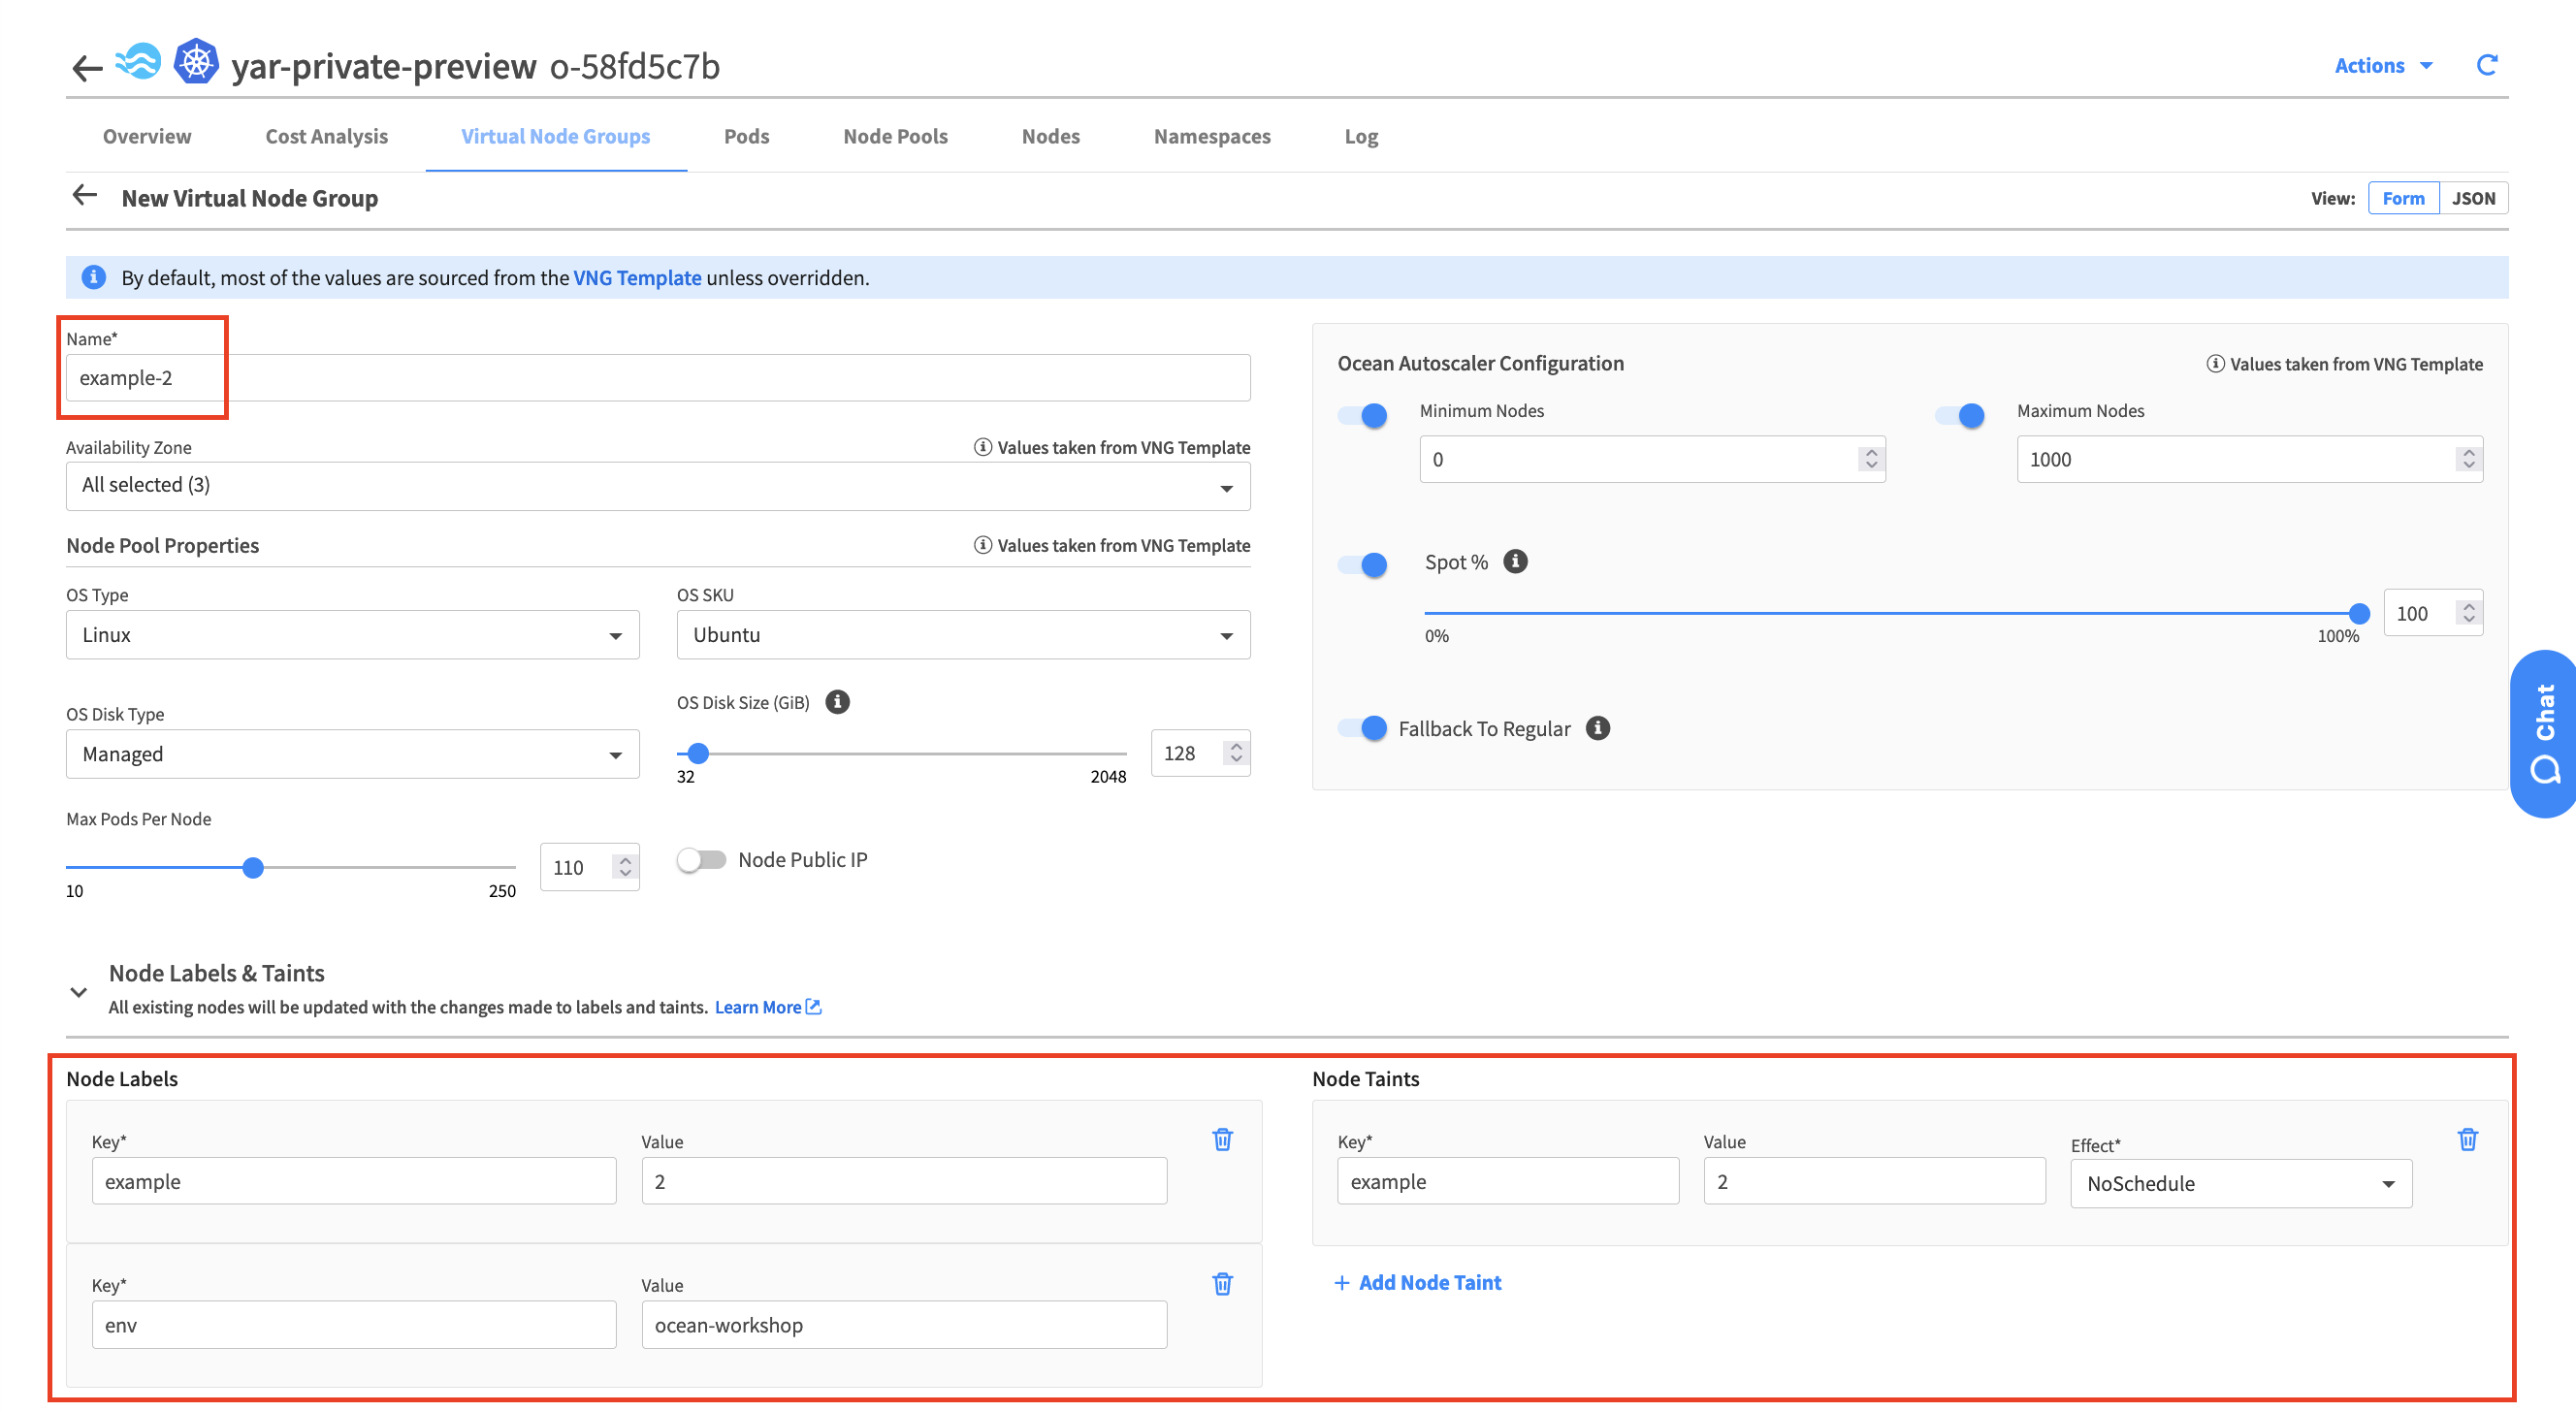
Task: Click the Minimum Nodes spinner arrows
Action: click(1870, 459)
